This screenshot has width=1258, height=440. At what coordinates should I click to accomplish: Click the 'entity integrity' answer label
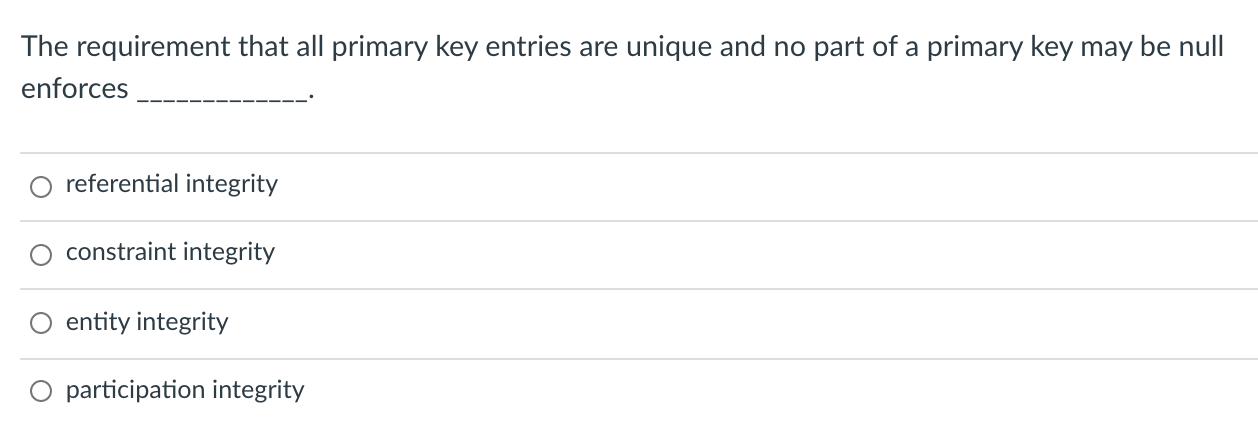point(147,322)
